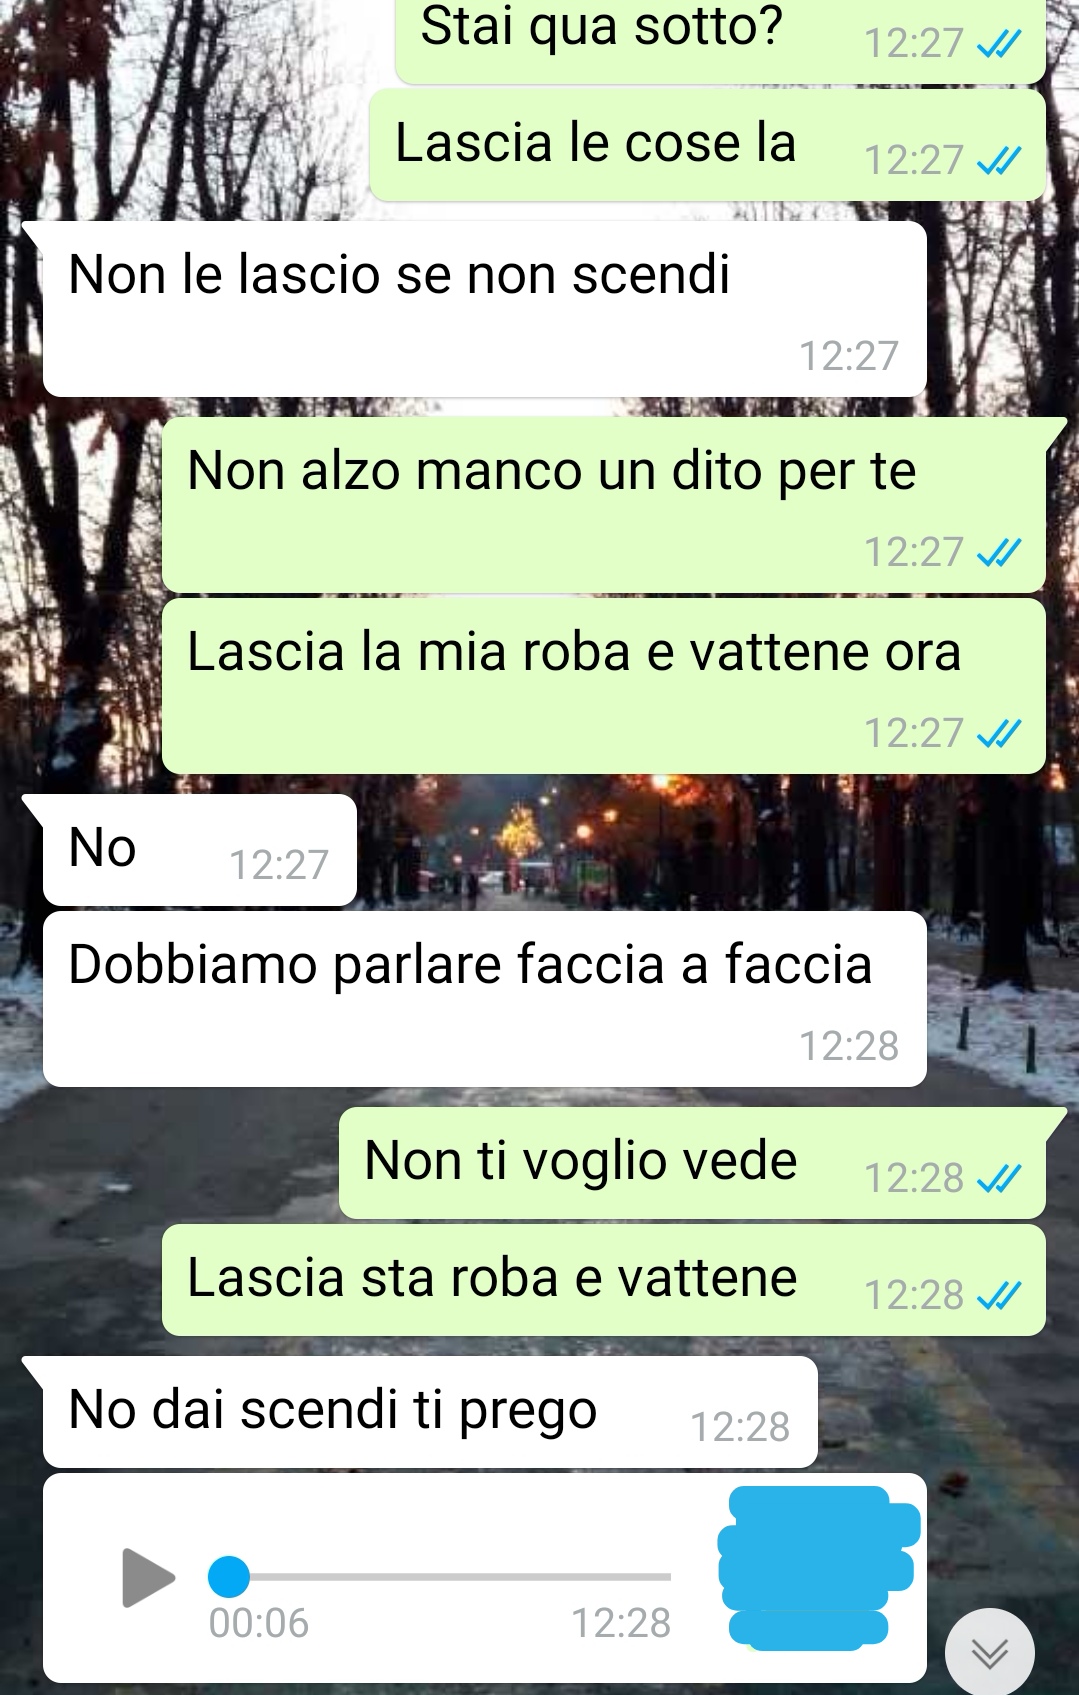This screenshot has width=1079, height=1695.
Task: Tap blue ticks on 'Non ti voglio vede'
Action: click(998, 1178)
